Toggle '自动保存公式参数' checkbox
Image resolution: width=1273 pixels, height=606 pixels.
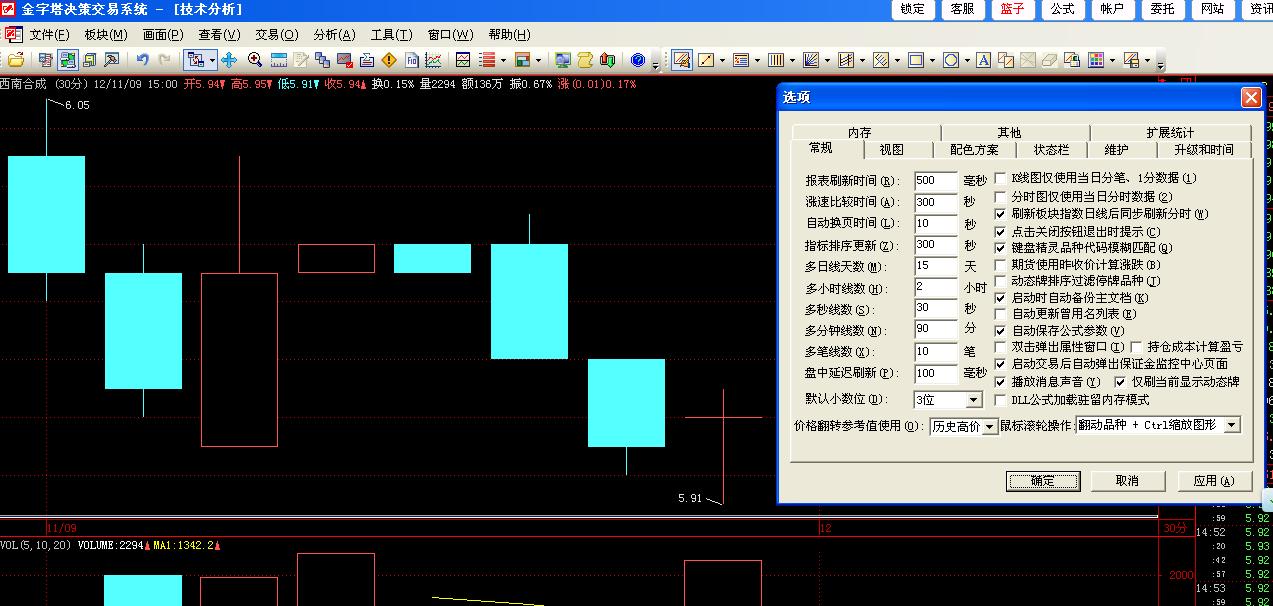click(1000, 331)
